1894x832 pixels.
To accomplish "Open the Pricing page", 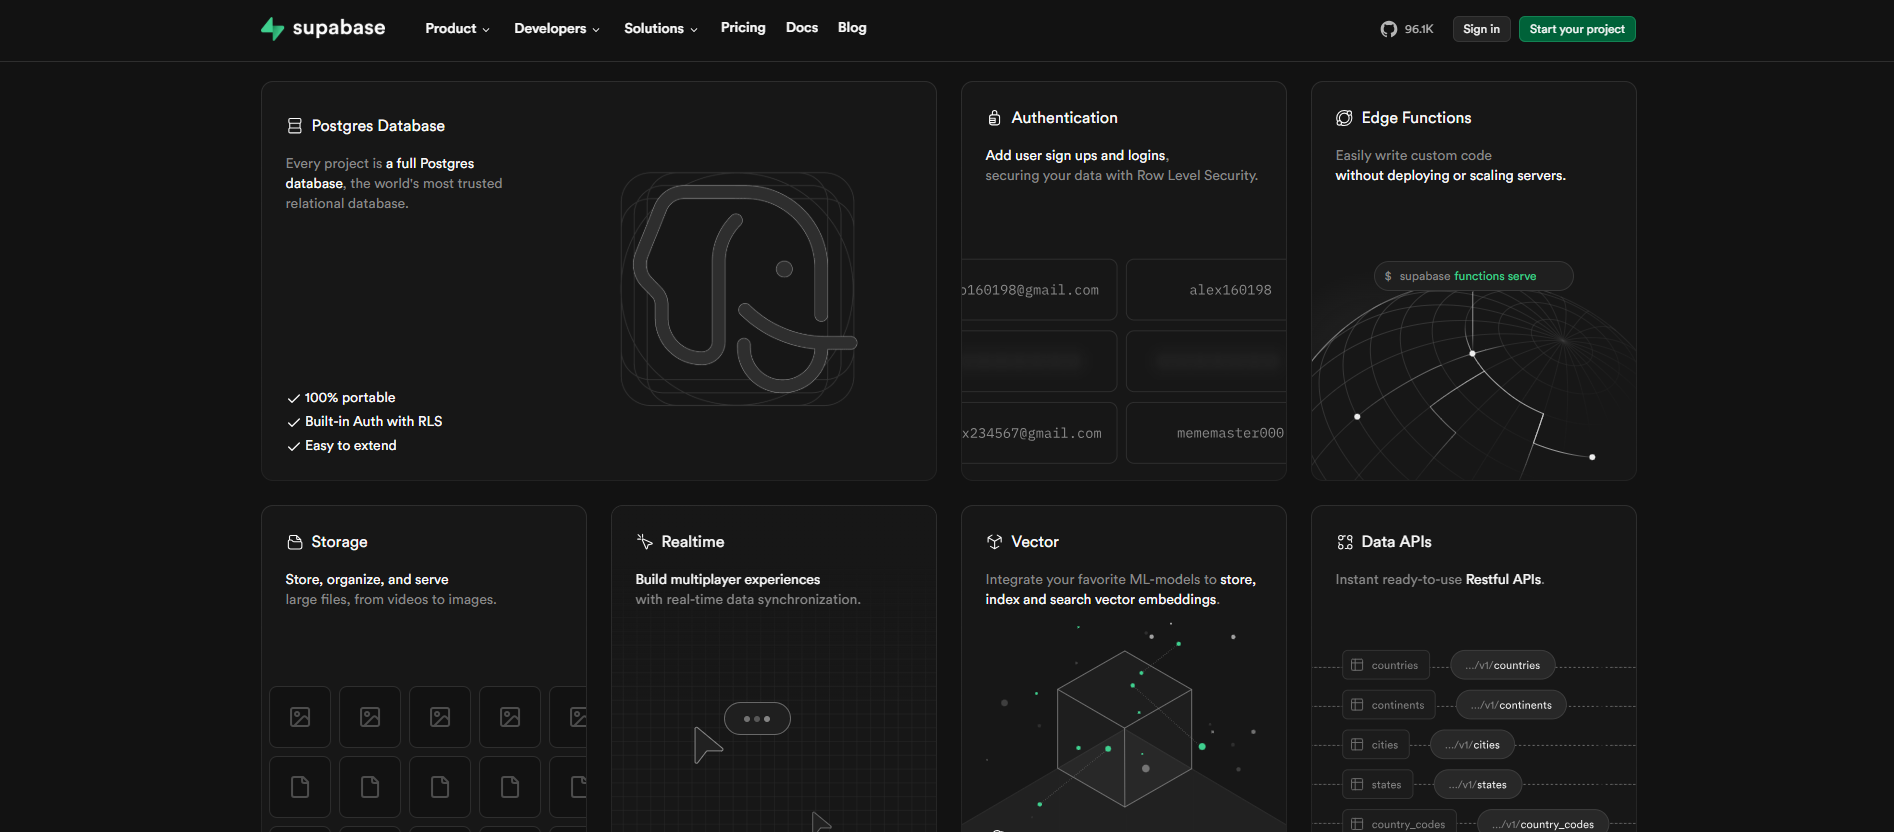I will coord(743,28).
